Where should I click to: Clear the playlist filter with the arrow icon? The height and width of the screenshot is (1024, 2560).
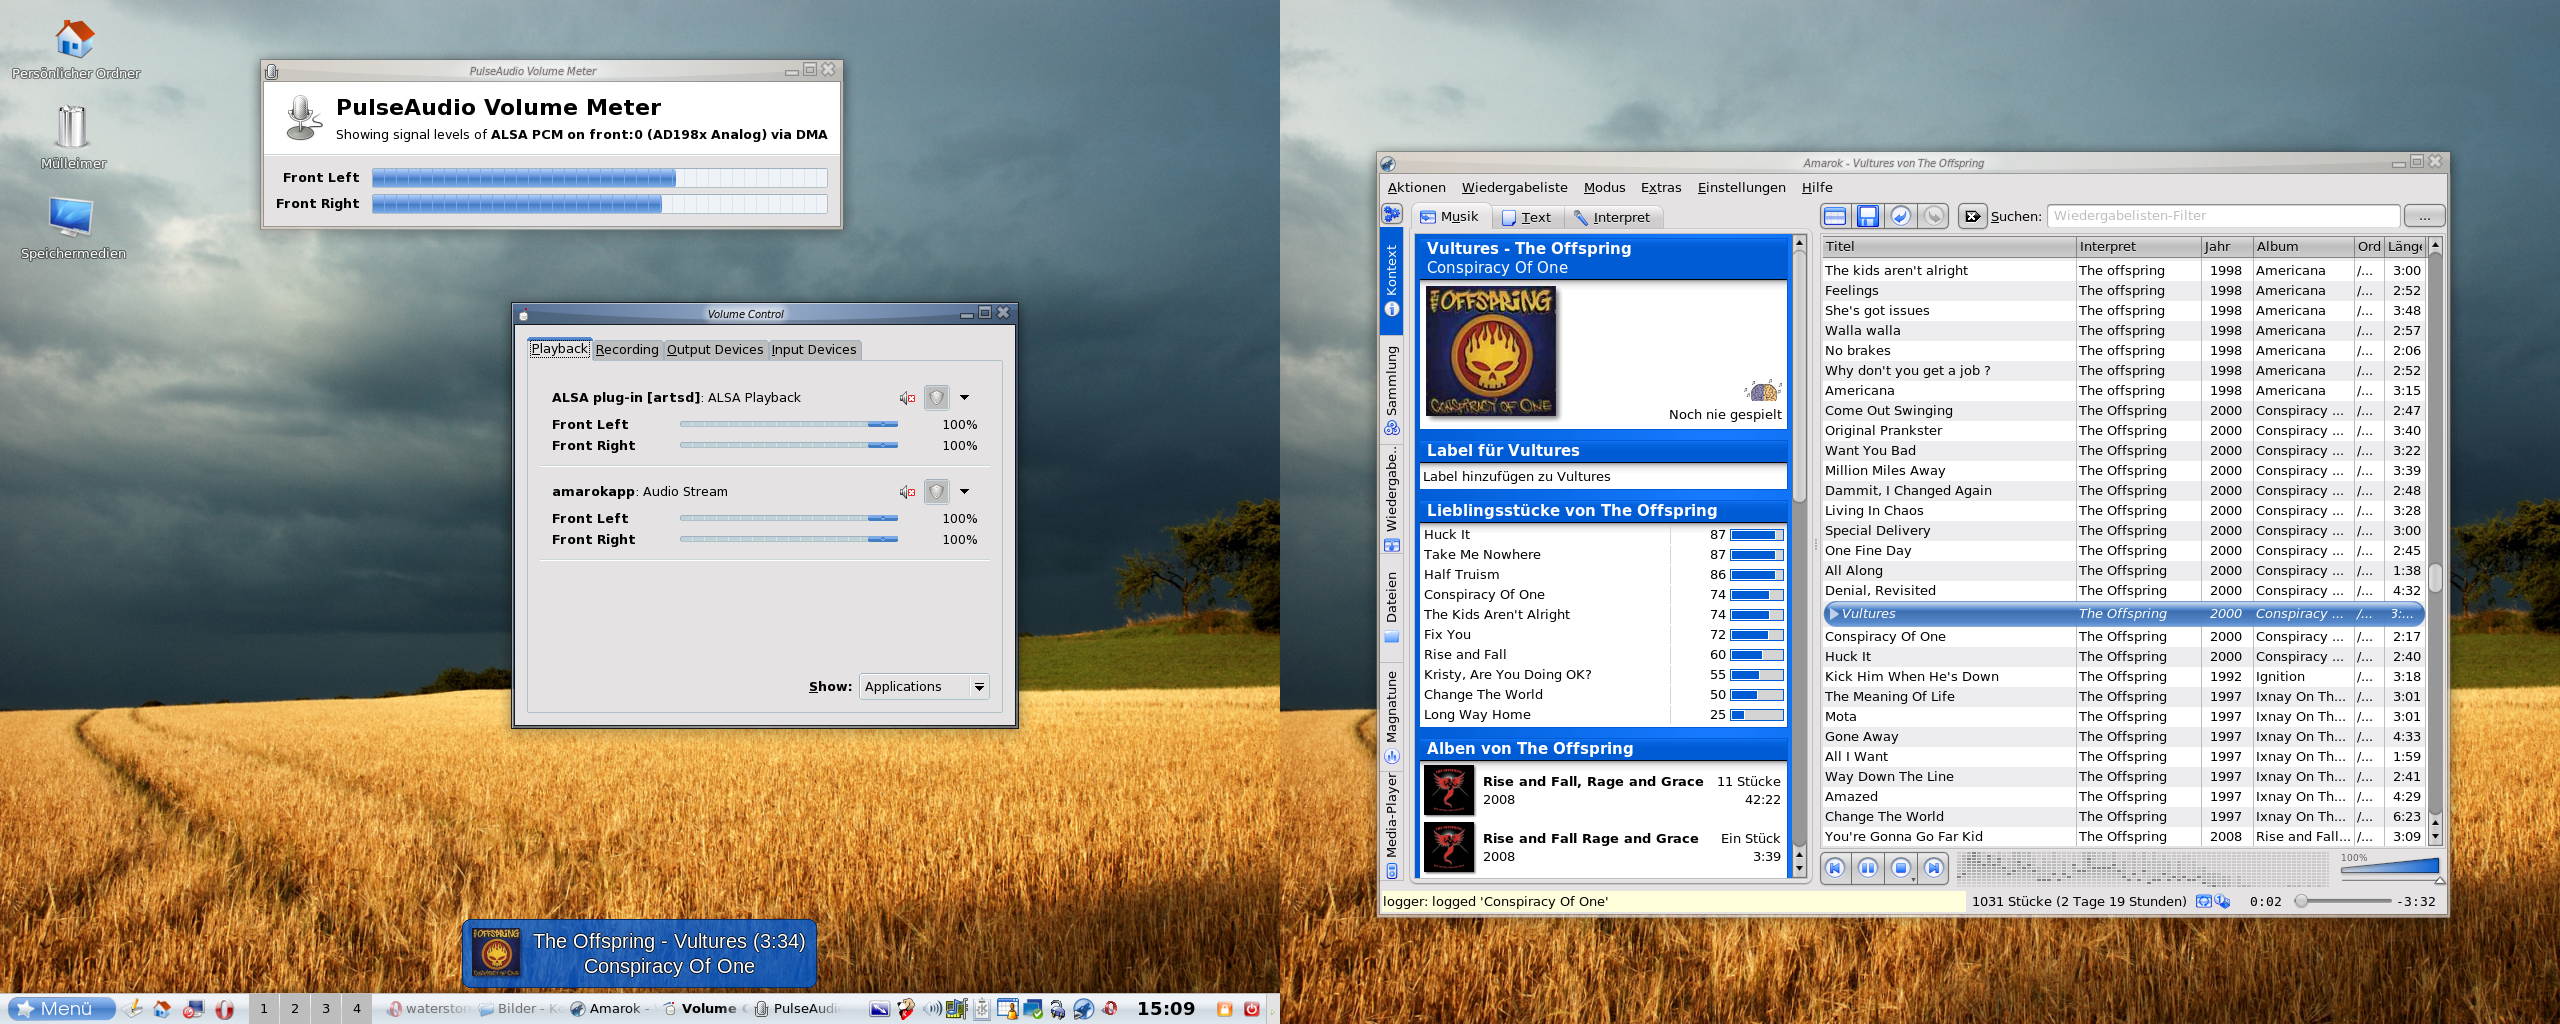[1971, 215]
